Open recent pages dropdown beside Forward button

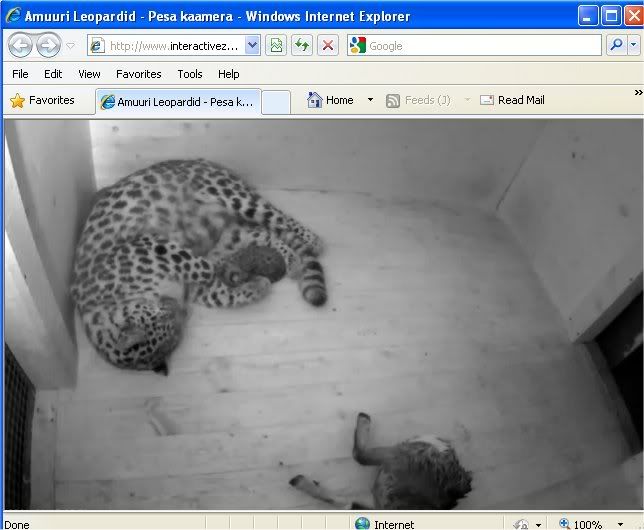71,46
